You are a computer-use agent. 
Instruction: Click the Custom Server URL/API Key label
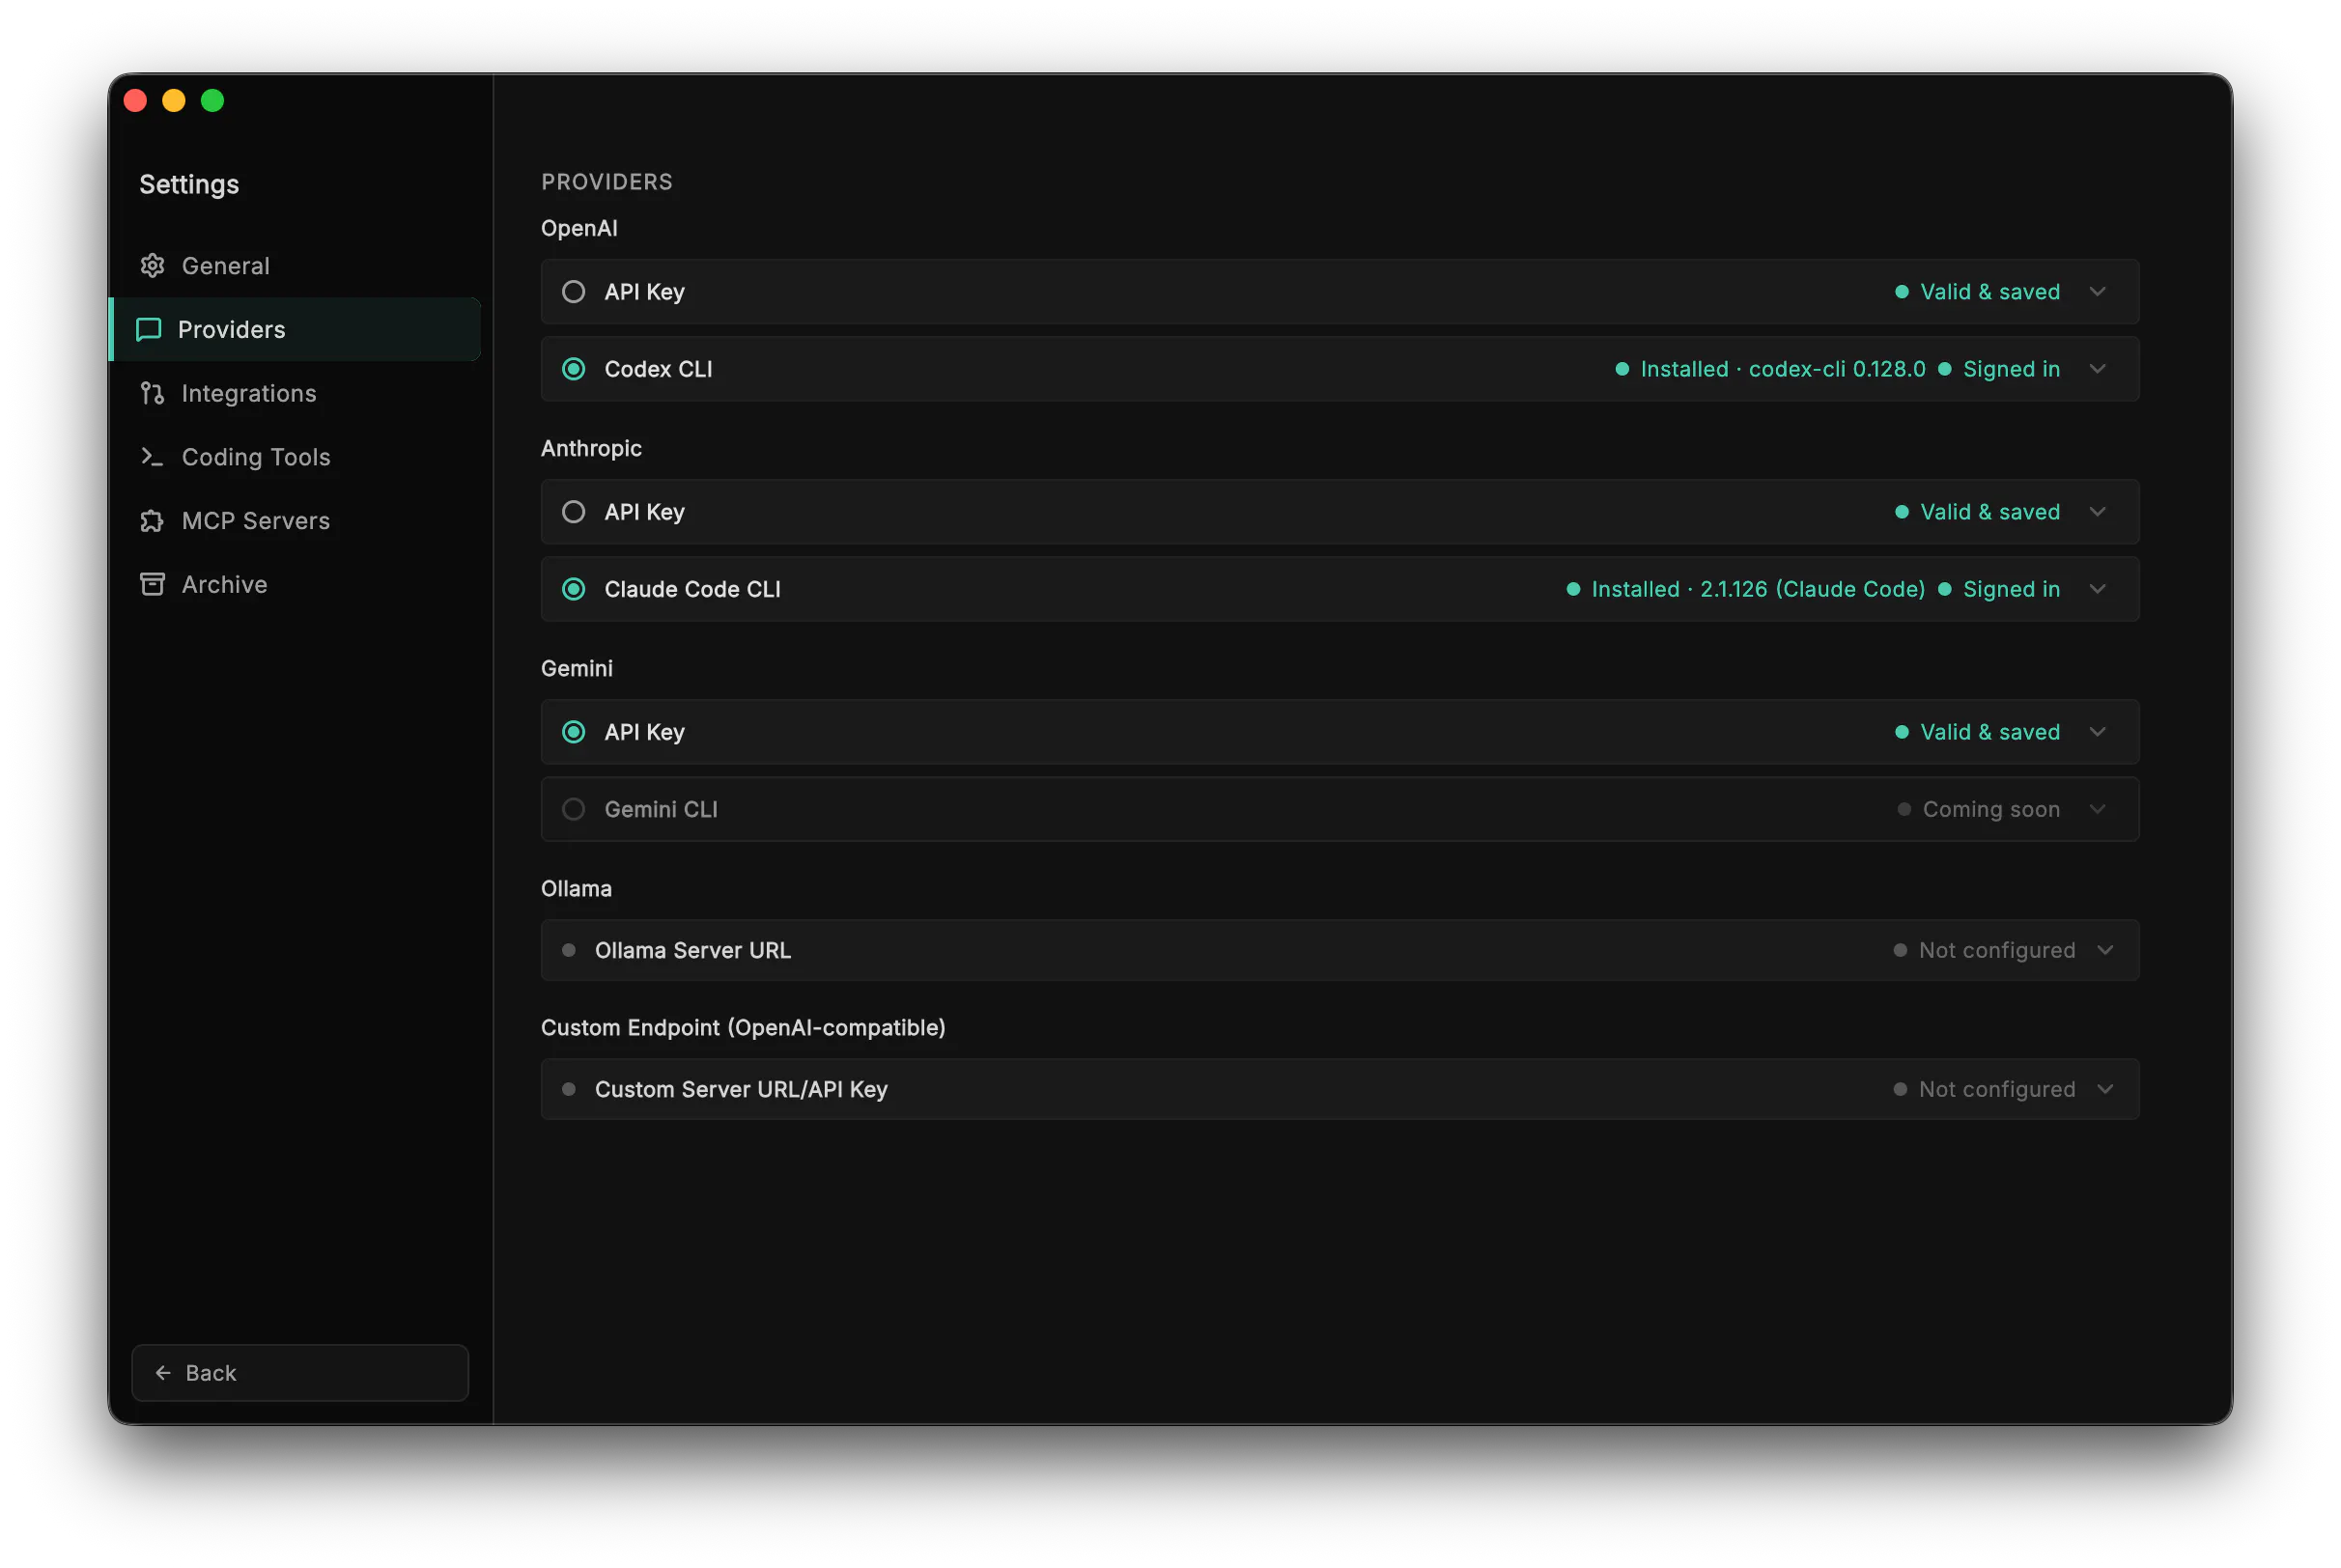pos(742,1089)
